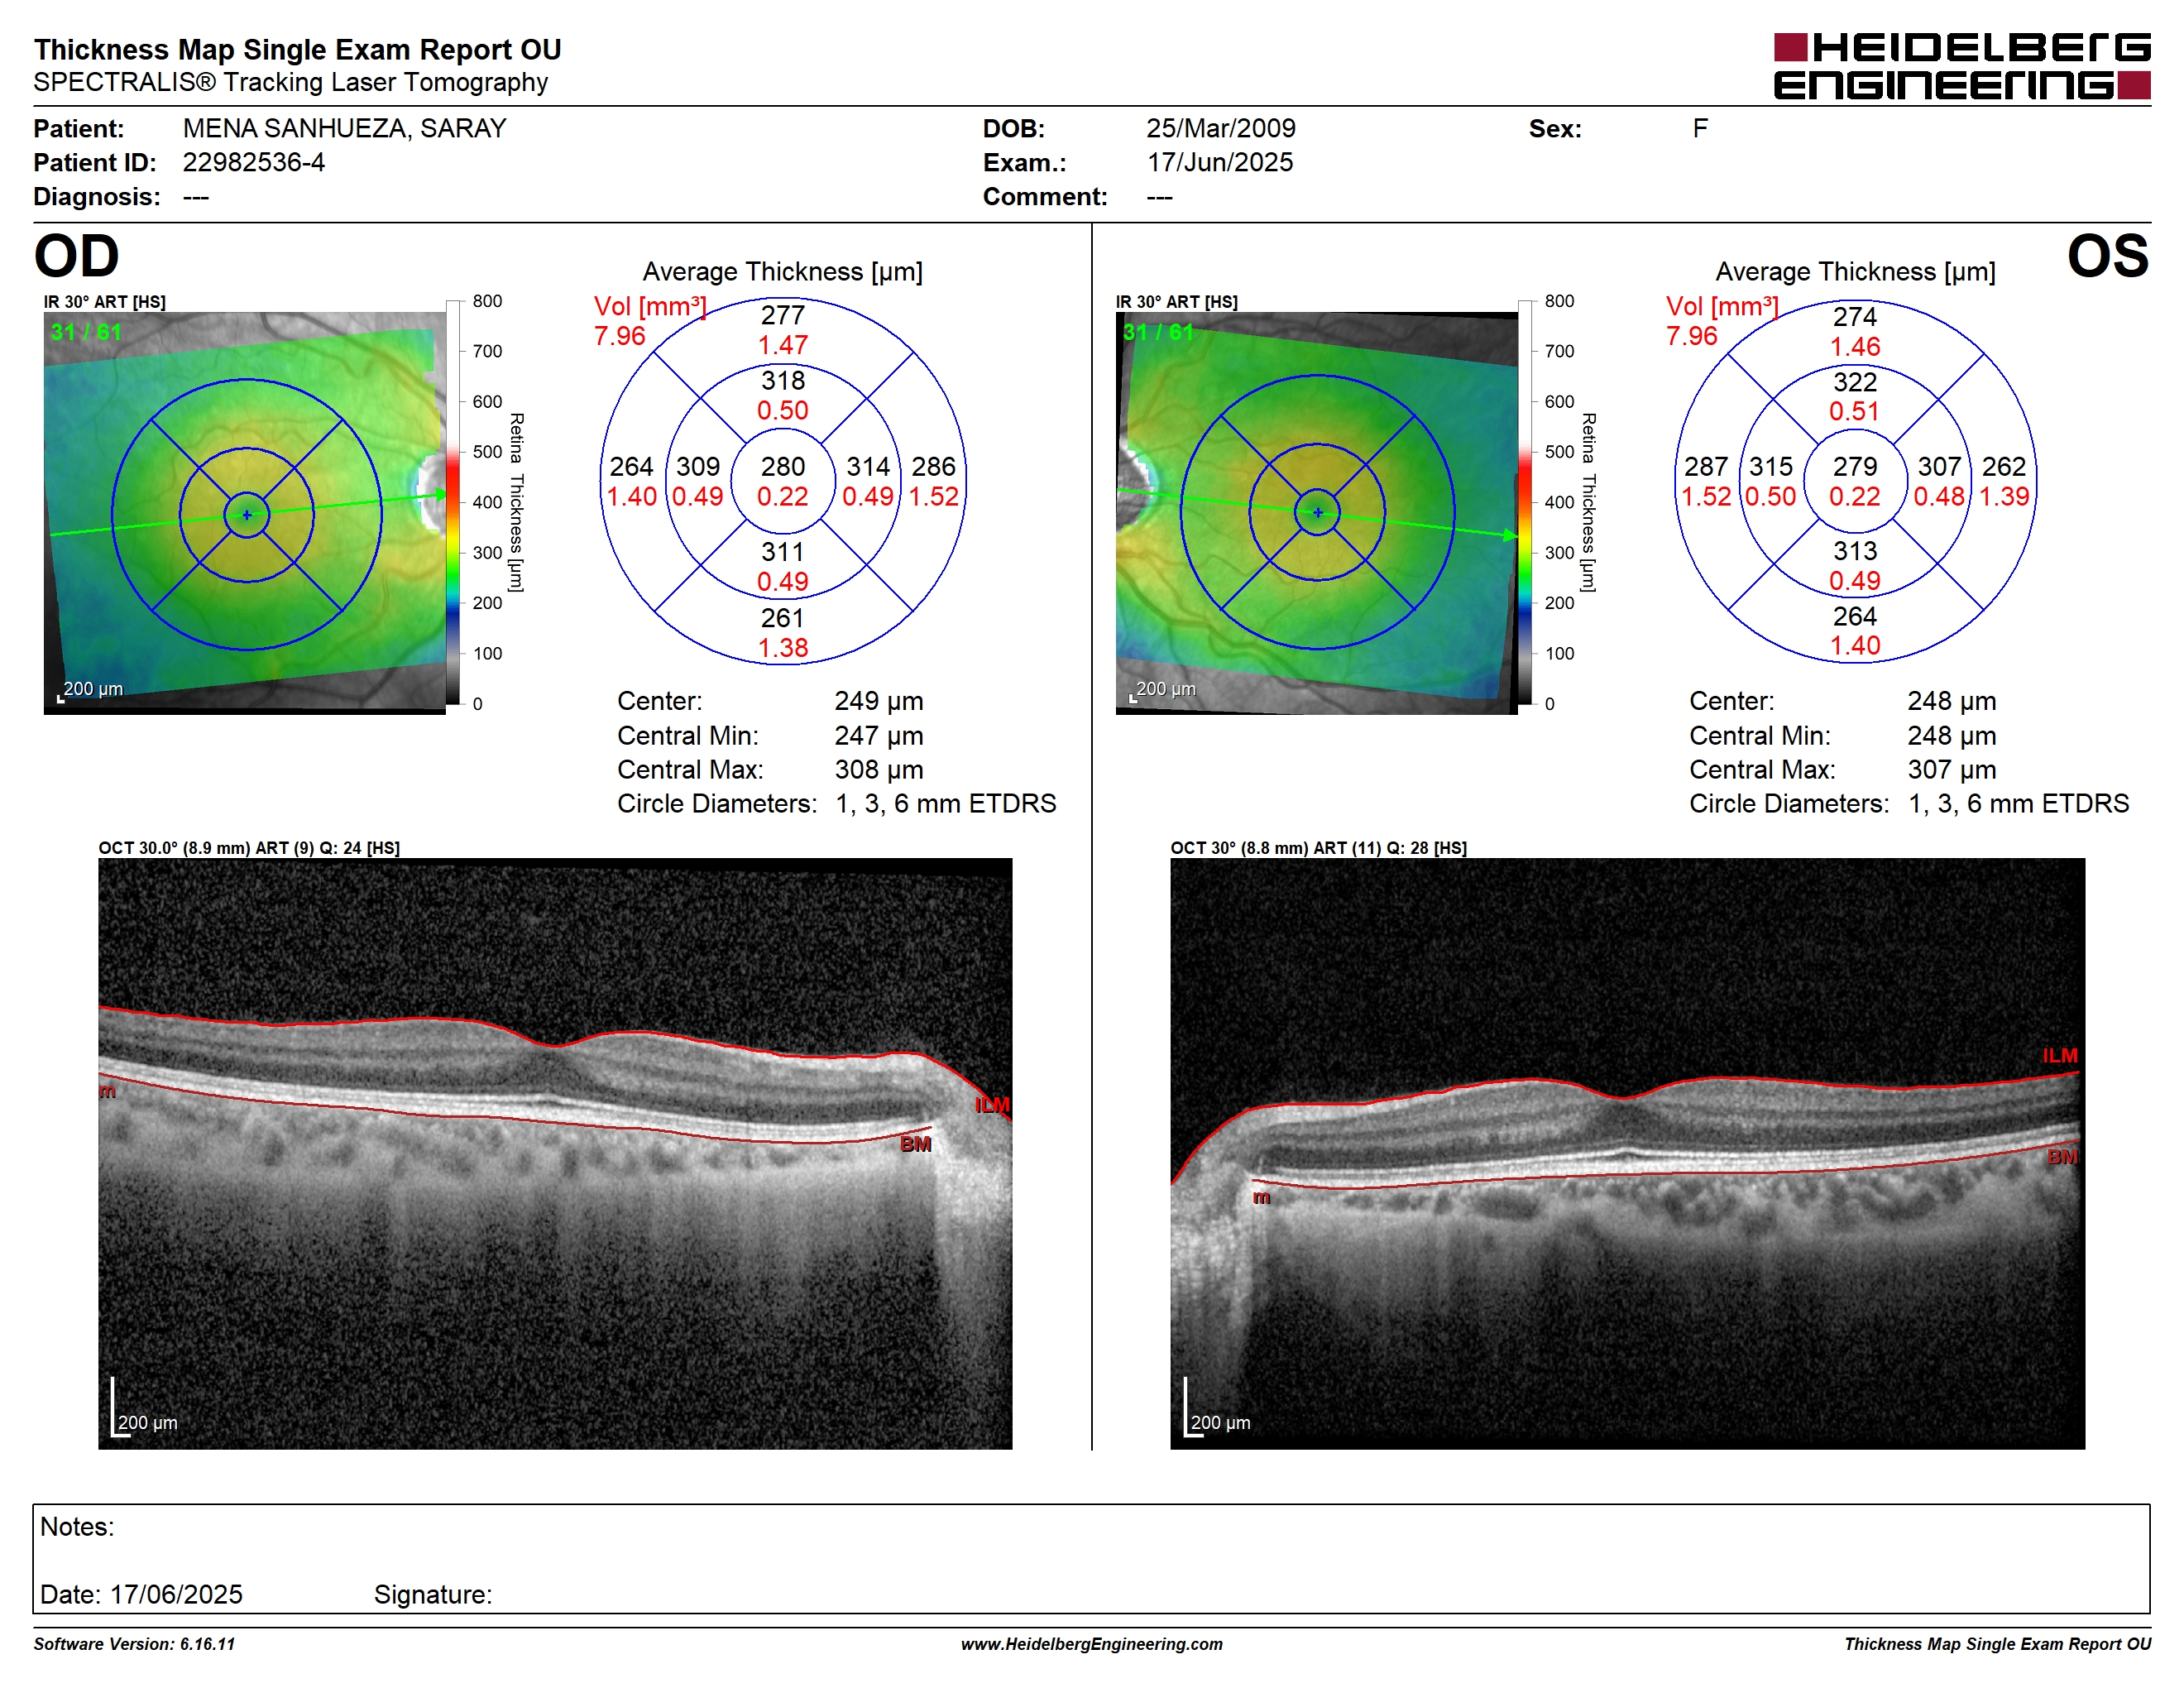The image size is (2184, 1688).
Task: Click the OS retina thickness color scale bar
Action: click(x=1525, y=502)
